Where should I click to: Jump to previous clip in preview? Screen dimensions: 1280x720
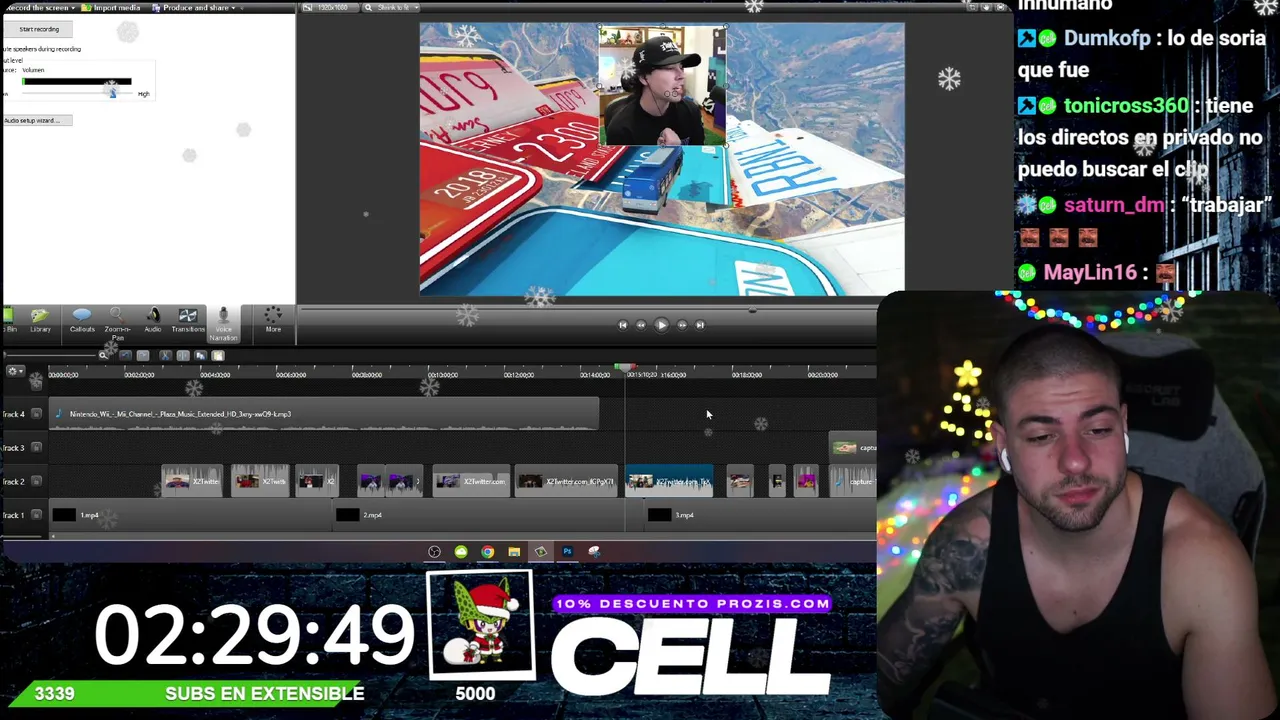pyautogui.click(x=622, y=324)
